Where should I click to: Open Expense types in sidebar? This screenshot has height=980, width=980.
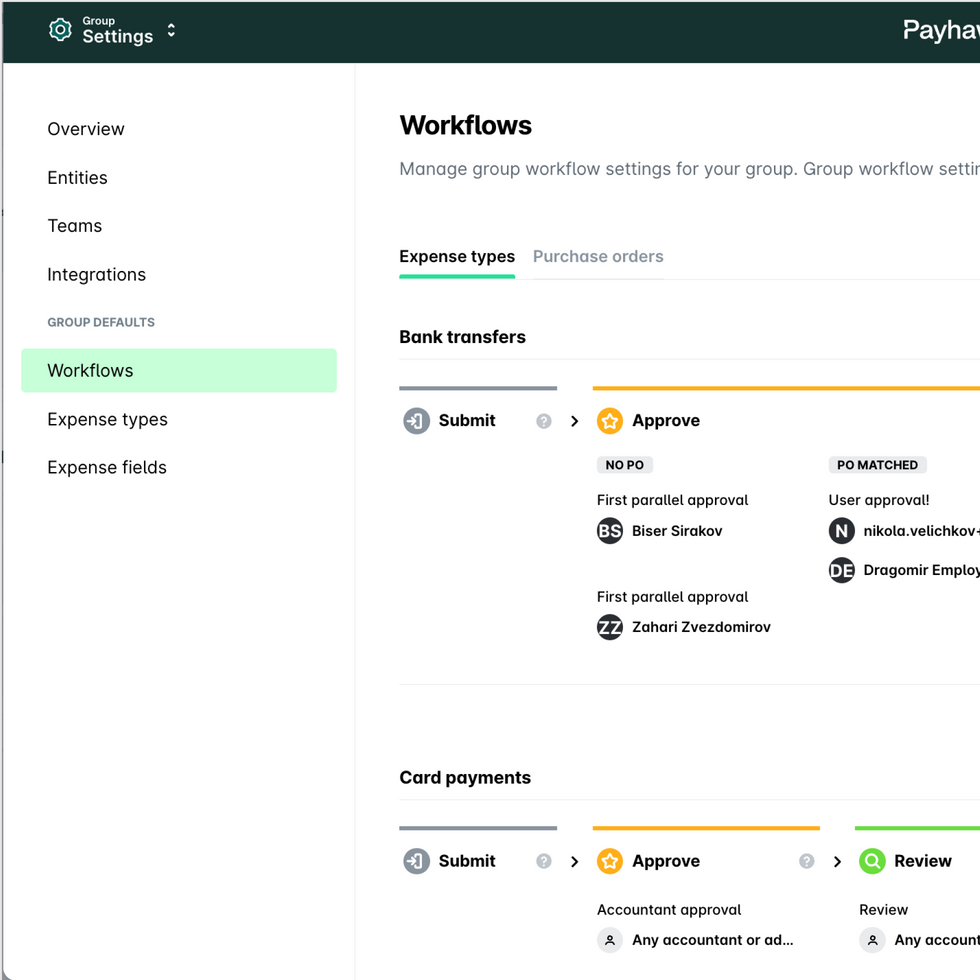(108, 419)
